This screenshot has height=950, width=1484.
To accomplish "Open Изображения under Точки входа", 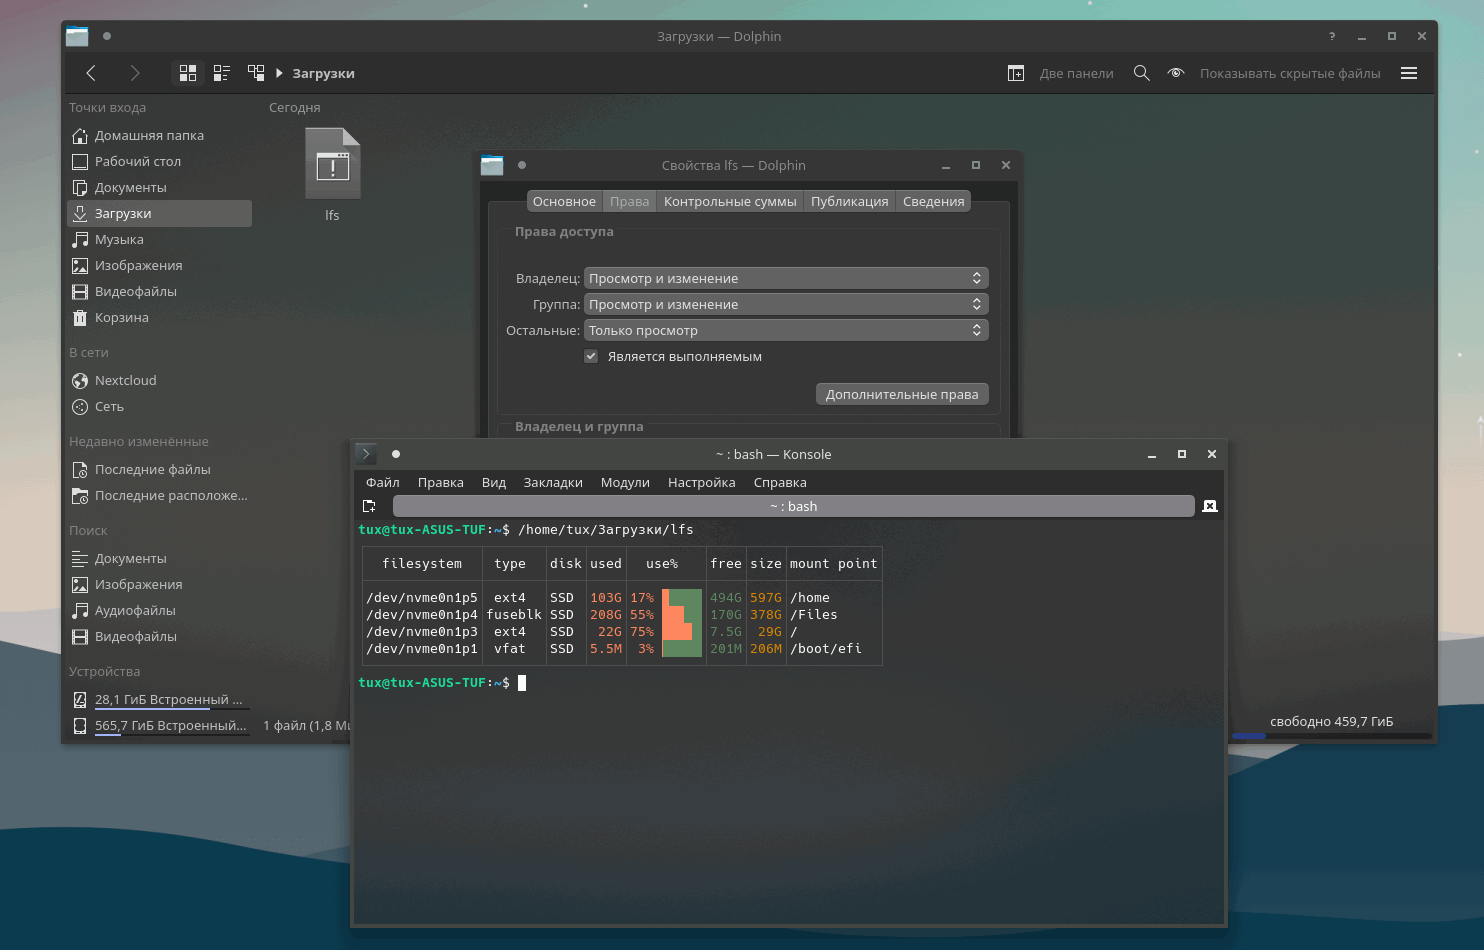I will pos(159,265).
